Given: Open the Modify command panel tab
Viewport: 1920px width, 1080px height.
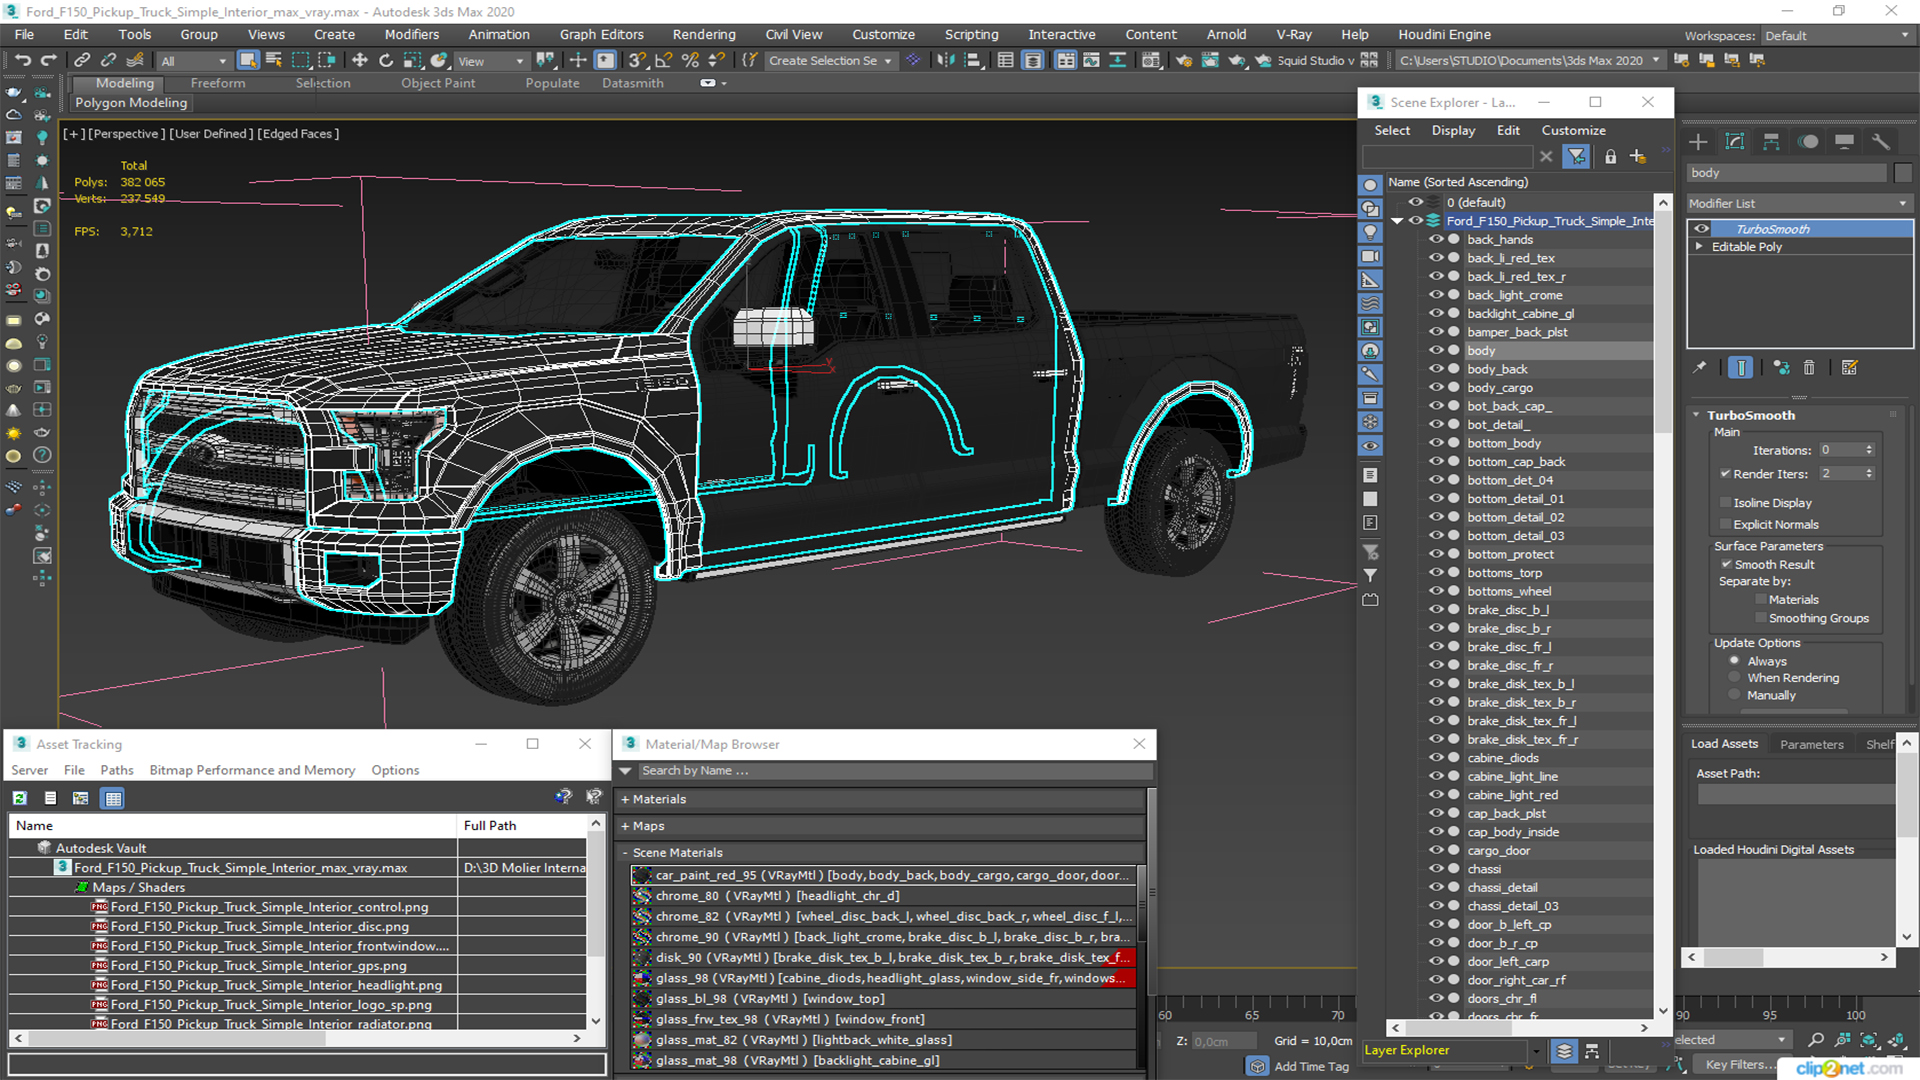Looking at the screenshot, I should pos(1735,142).
